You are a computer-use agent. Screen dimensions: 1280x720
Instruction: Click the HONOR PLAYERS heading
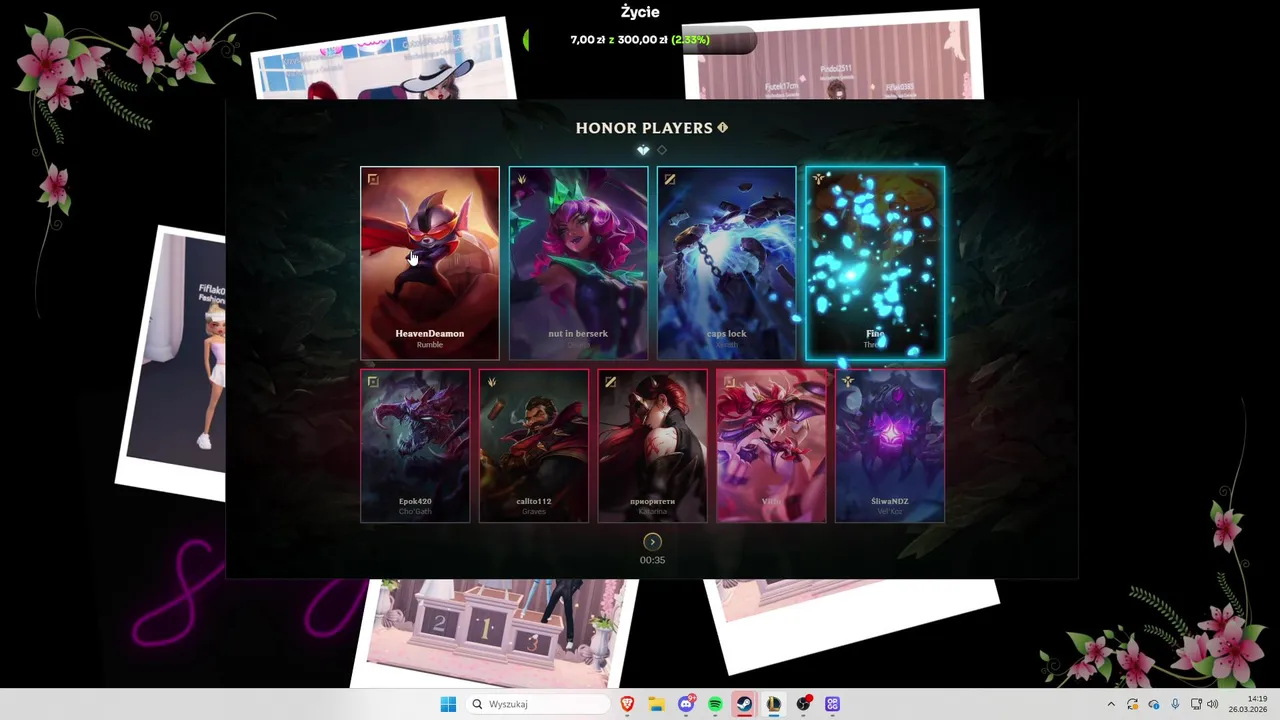point(644,128)
